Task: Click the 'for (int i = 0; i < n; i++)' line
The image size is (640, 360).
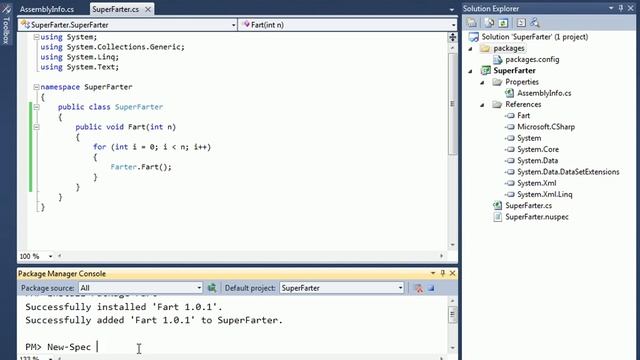Action: 152,147
